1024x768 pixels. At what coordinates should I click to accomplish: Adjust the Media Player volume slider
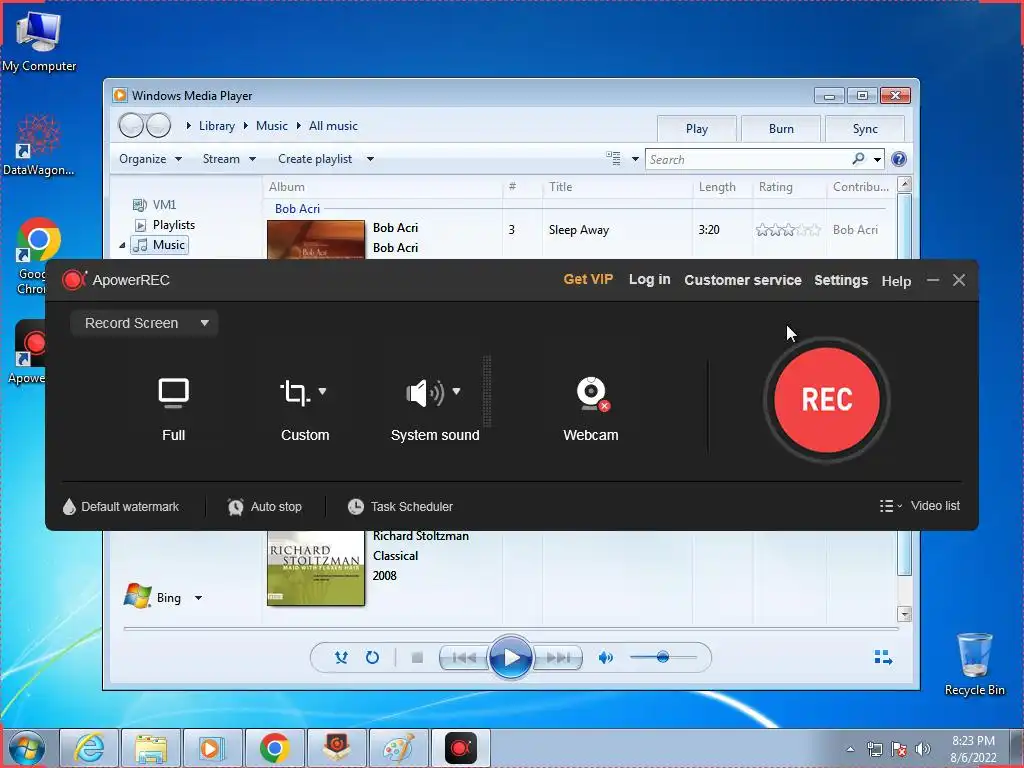pyautogui.click(x=663, y=657)
